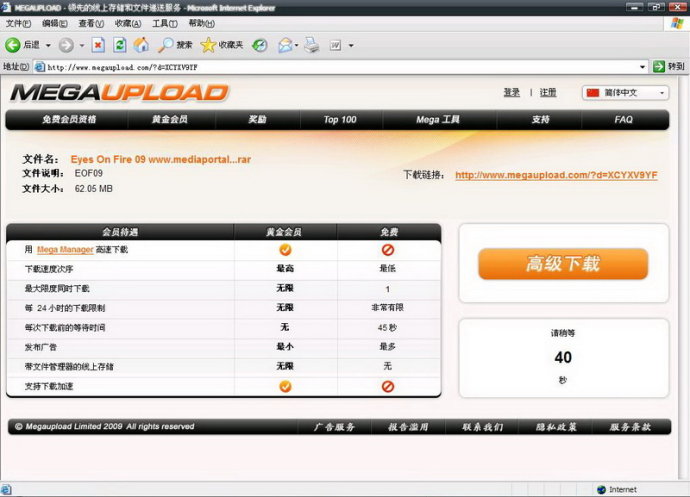
Task: Click the page icon in address bar
Action: [40, 67]
